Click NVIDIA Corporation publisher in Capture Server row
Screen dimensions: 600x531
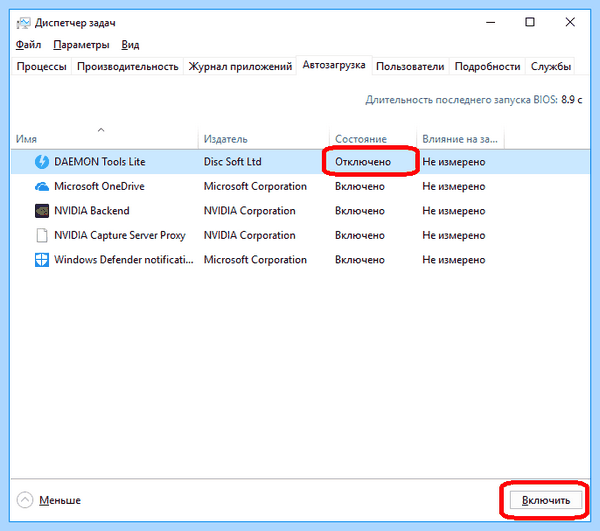pyautogui.click(x=249, y=235)
